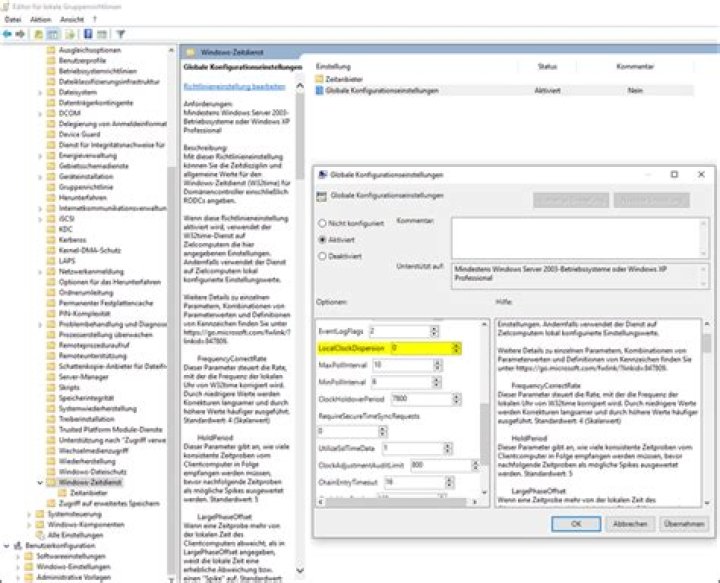
Task: Open the Datei menu
Action: 13,19
